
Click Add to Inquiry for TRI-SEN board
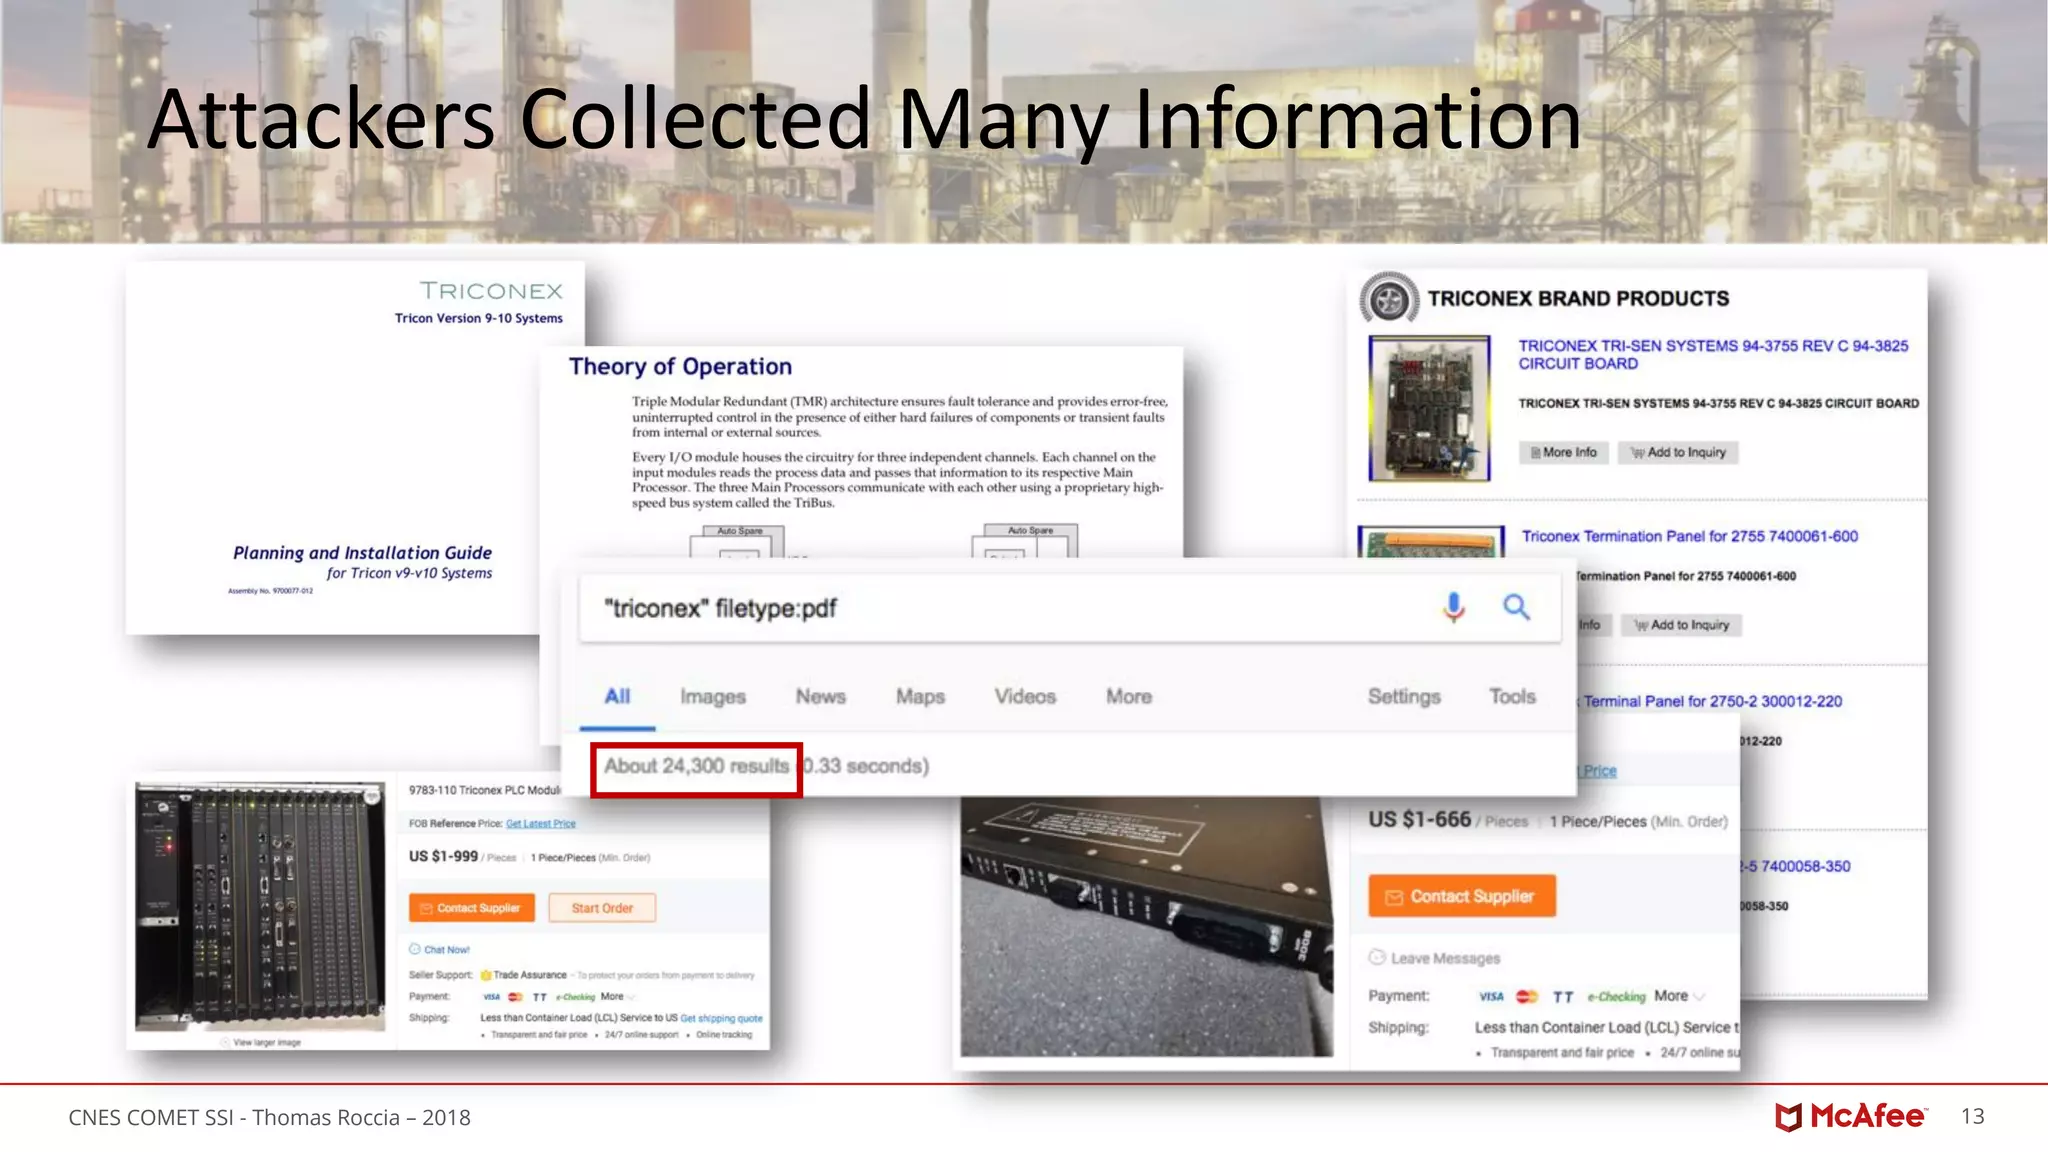(1679, 452)
